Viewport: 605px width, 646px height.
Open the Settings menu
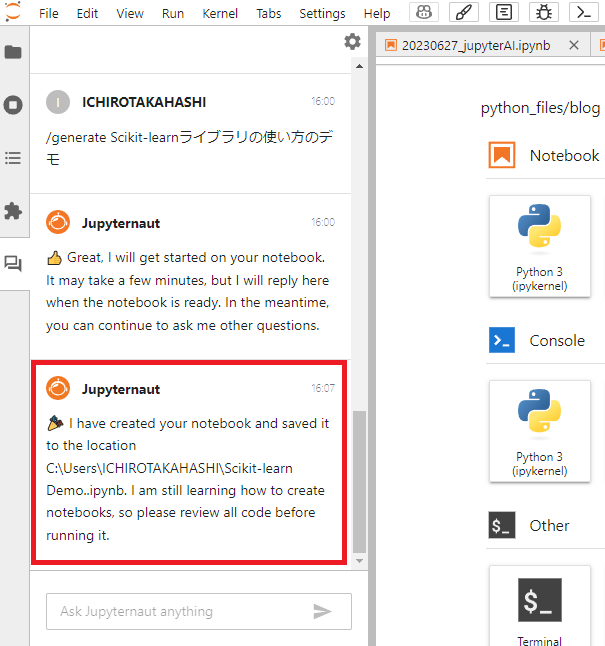322,14
